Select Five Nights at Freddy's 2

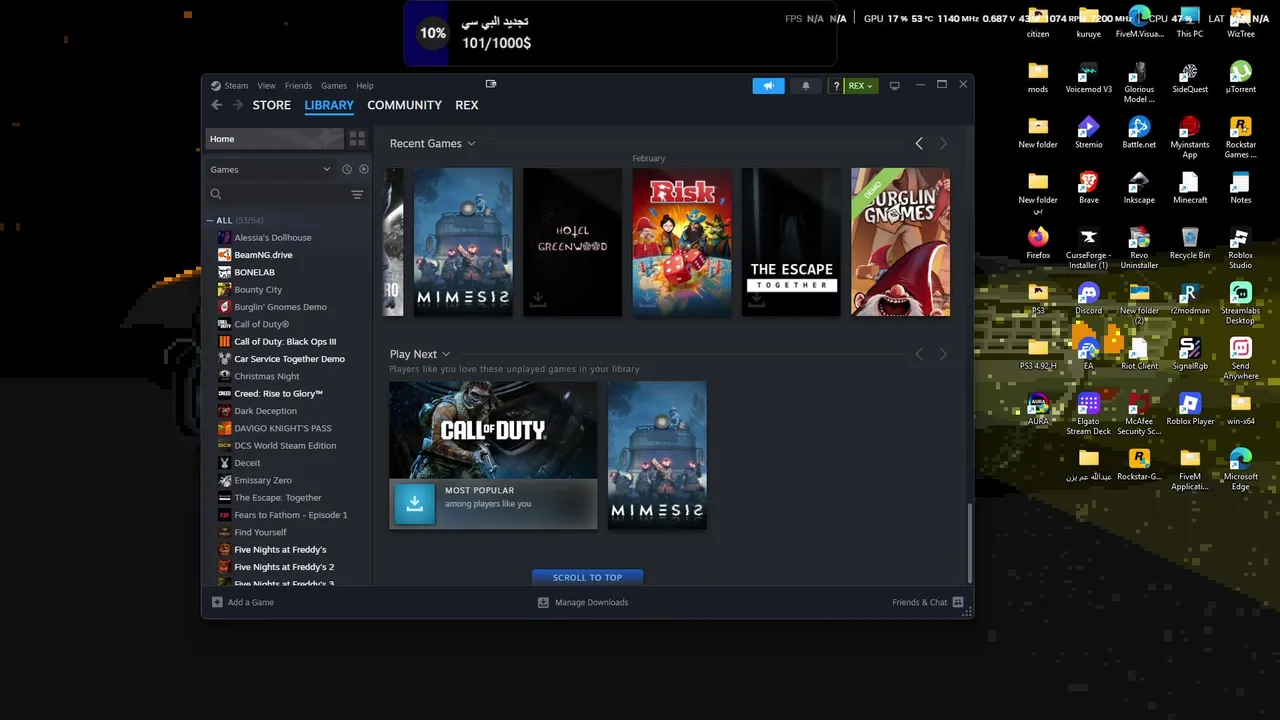pos(284,567)
